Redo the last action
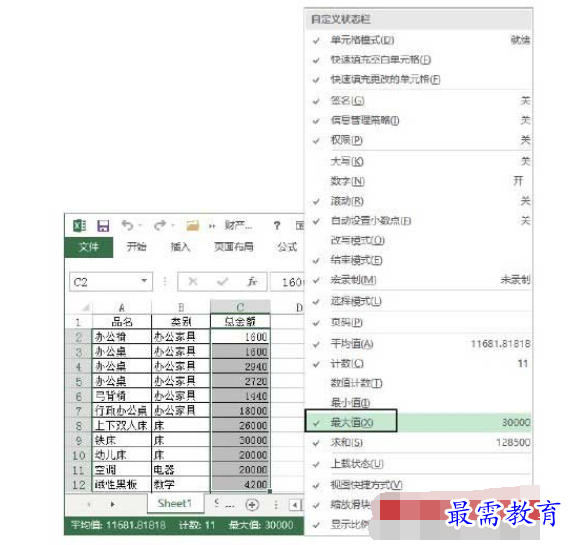This screenshot has width=569, height=545. pyautogui.click(x=160, y=225)
